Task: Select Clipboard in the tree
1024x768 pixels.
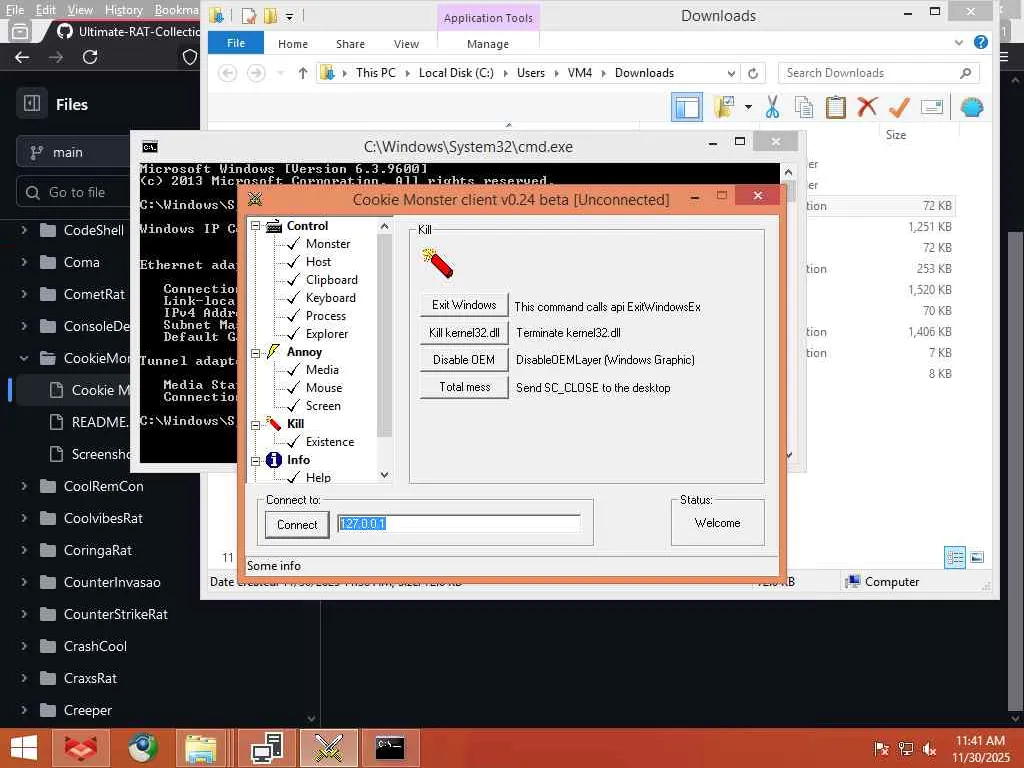Action: (x=332, y=280)
